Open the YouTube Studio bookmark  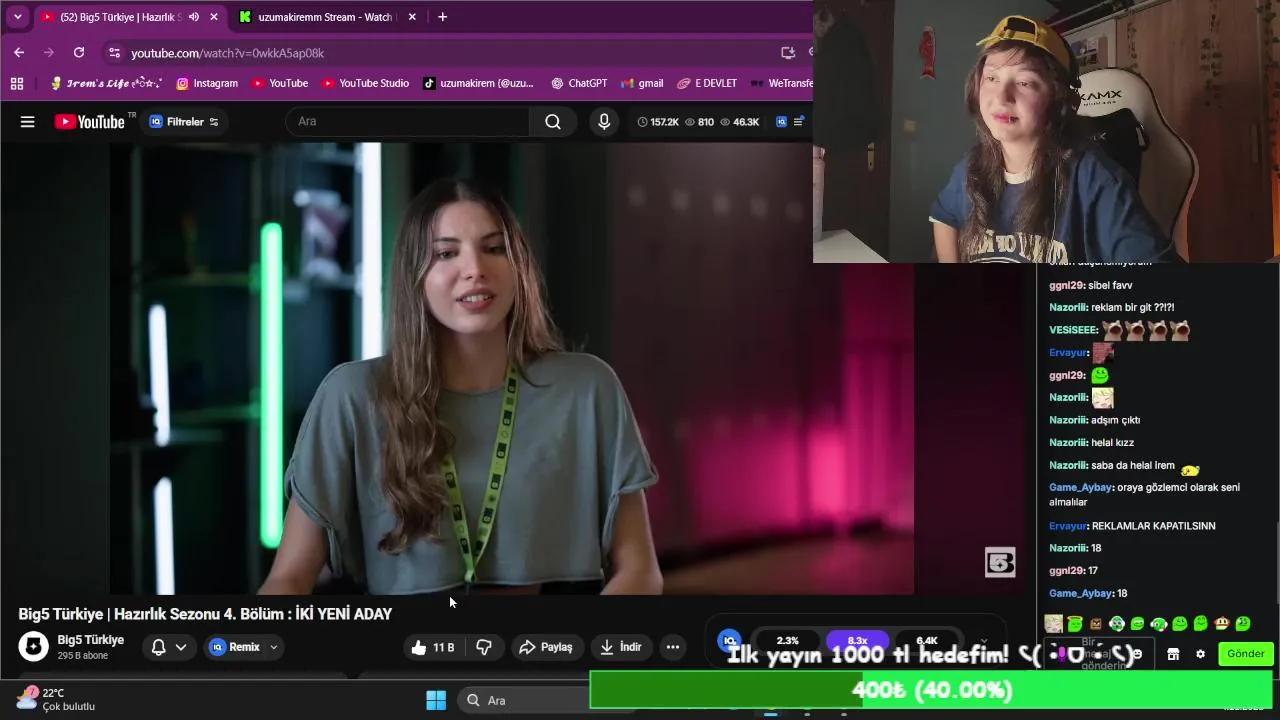[365, 83]
